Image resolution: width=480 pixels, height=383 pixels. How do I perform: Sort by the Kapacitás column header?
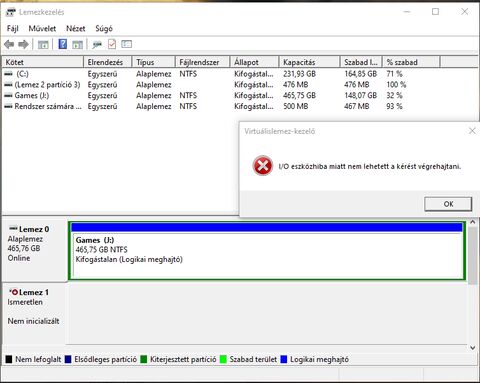point(309,62)
